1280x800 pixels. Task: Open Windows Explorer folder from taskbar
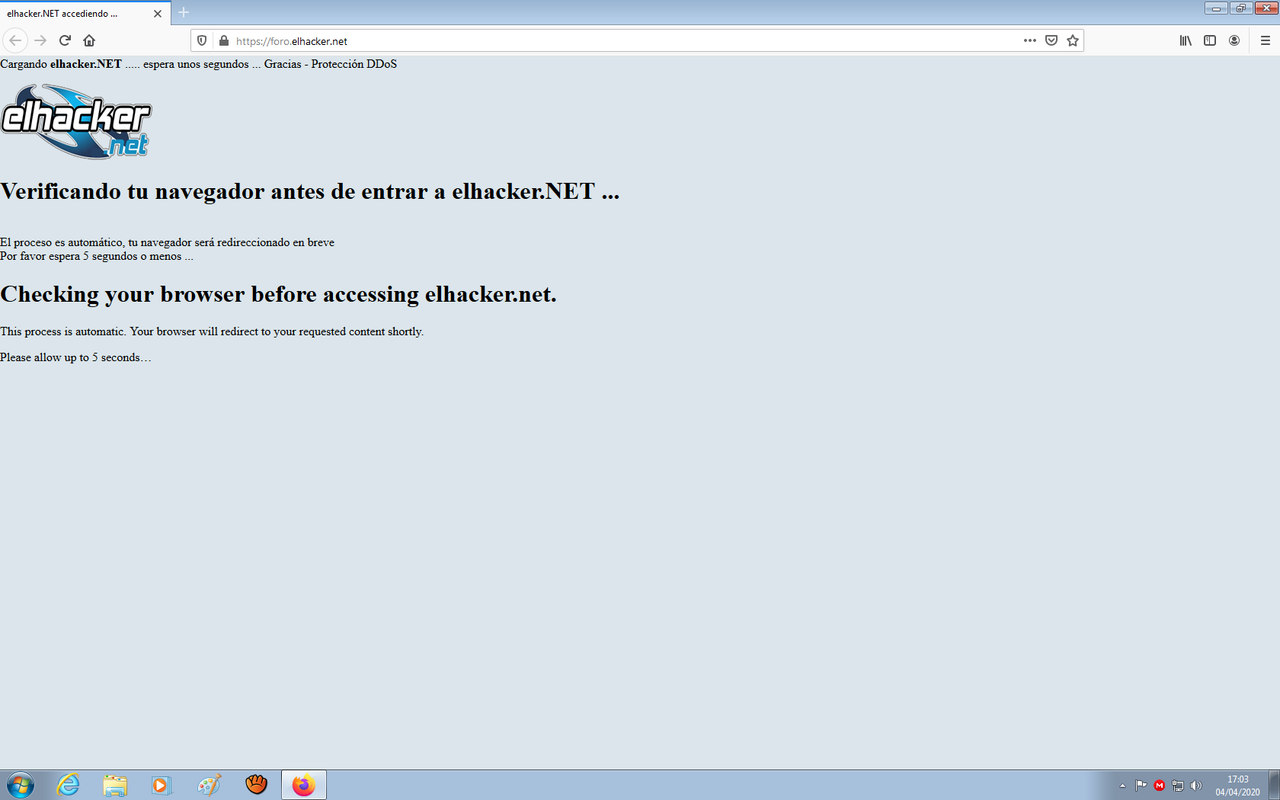pos(115,785)
